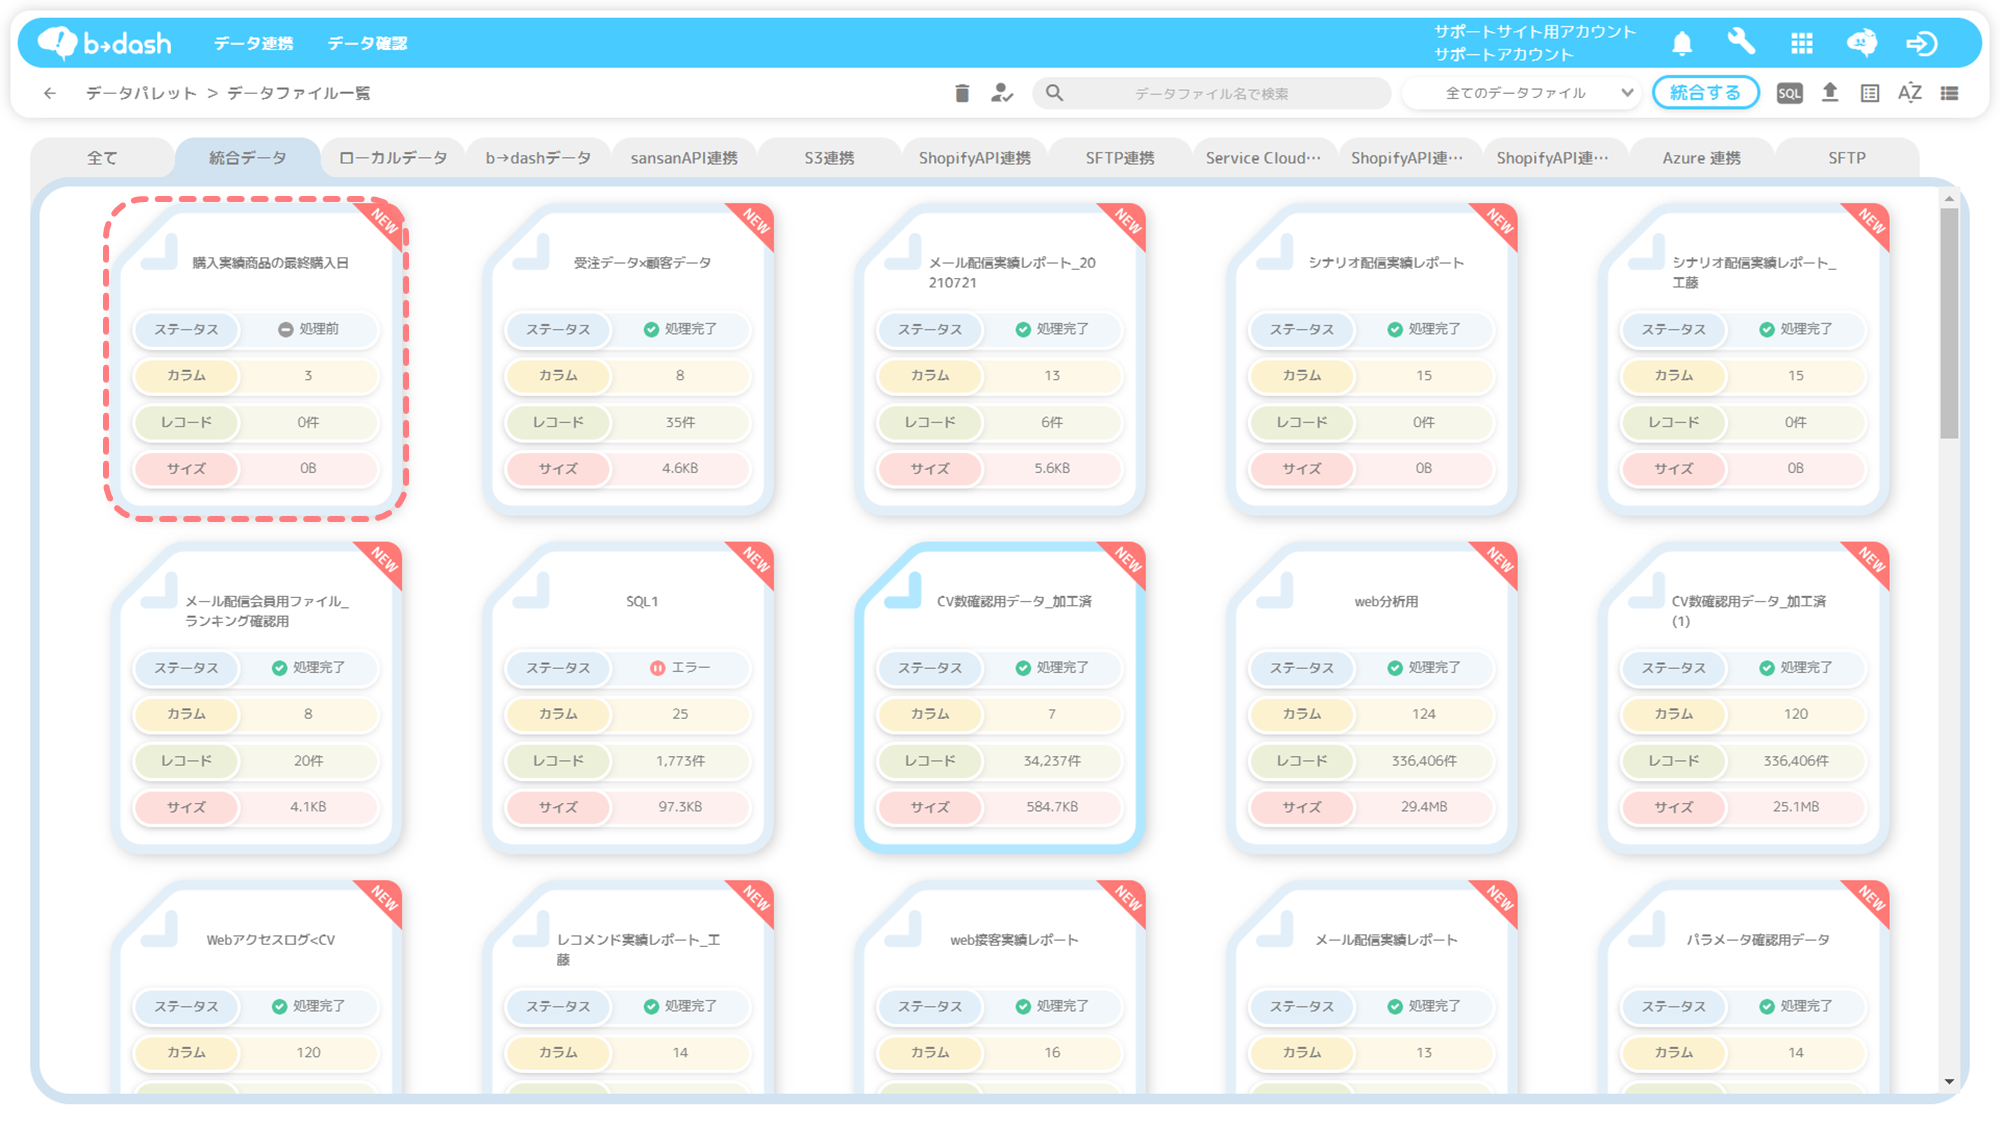The height and width of the screenshot is (1125, 2000).
Task: Click the 統合する button
Action: click(1706, 93)
